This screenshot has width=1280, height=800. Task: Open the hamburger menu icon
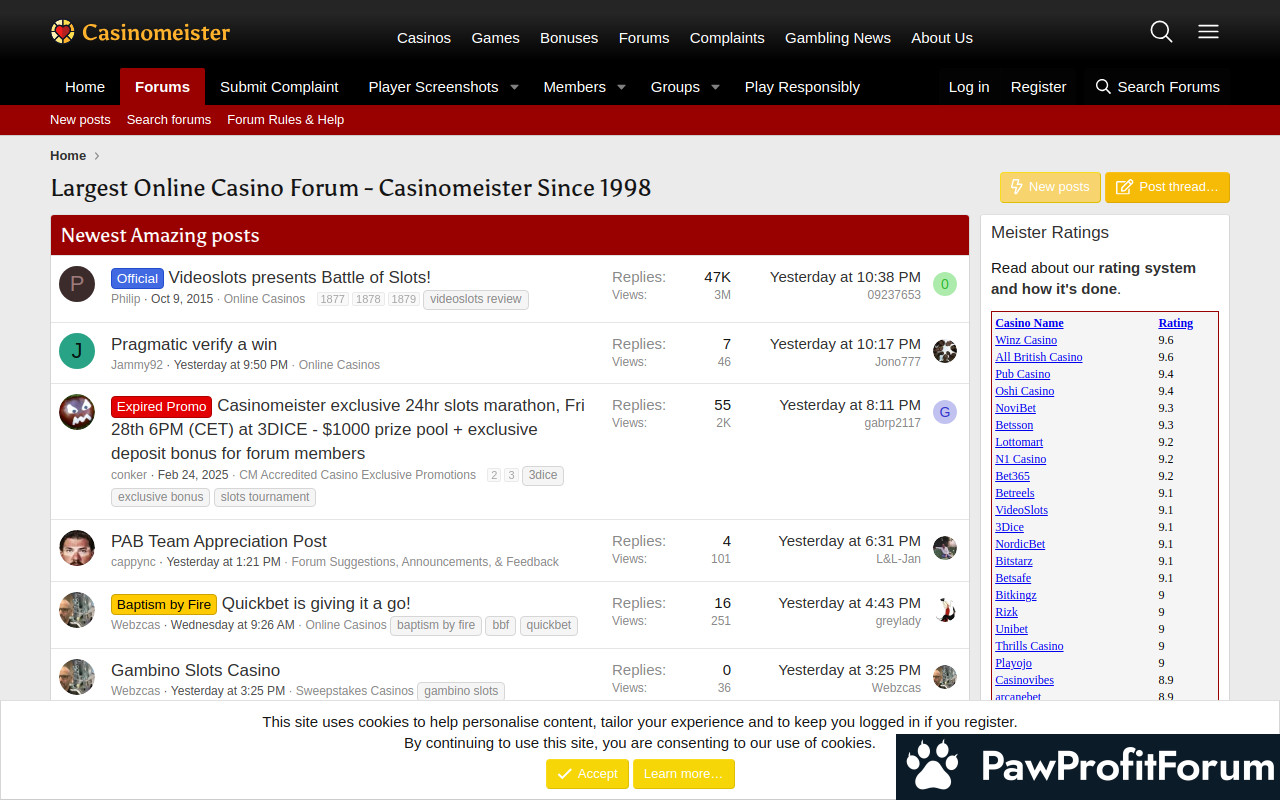tap(1208, 32)
